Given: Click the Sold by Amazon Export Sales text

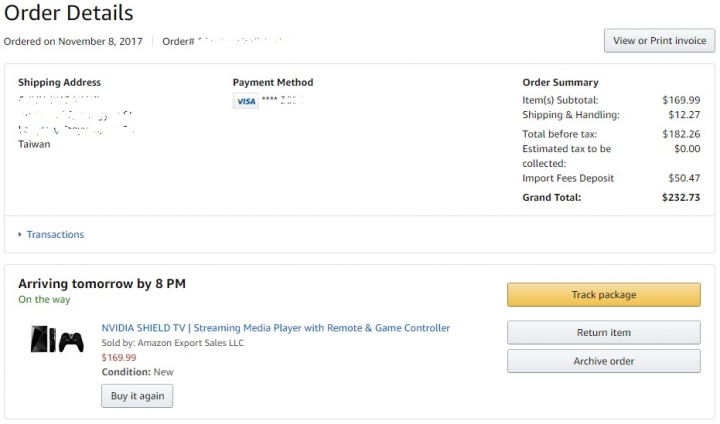Looking at the screenshot, I should click(173, 343).
